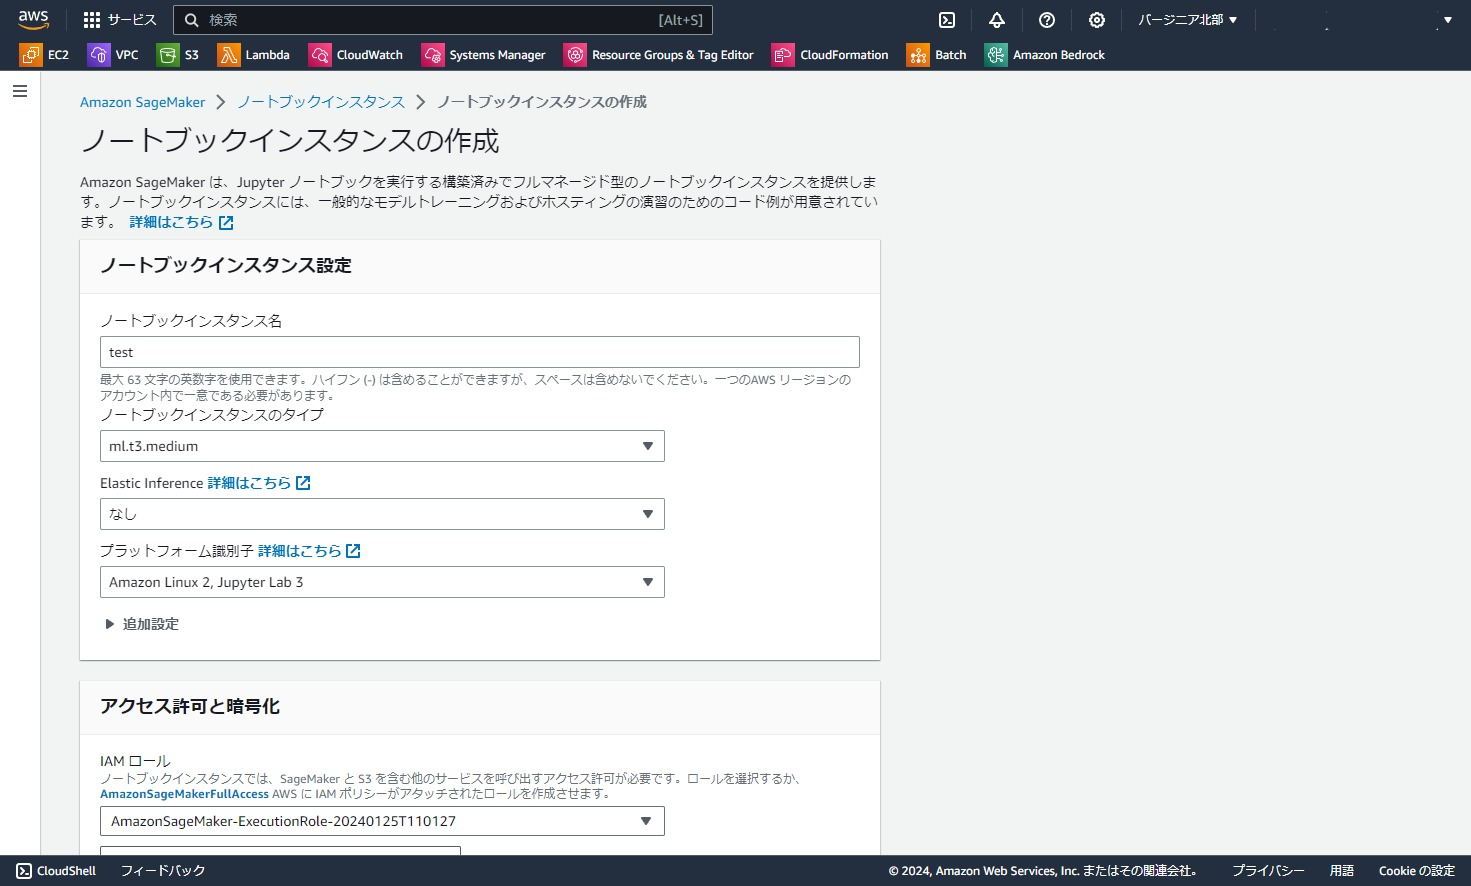This screenshot has height=886, width=1471.
Task: Click the AWS logo home icon
Action: tap(33, 20)
